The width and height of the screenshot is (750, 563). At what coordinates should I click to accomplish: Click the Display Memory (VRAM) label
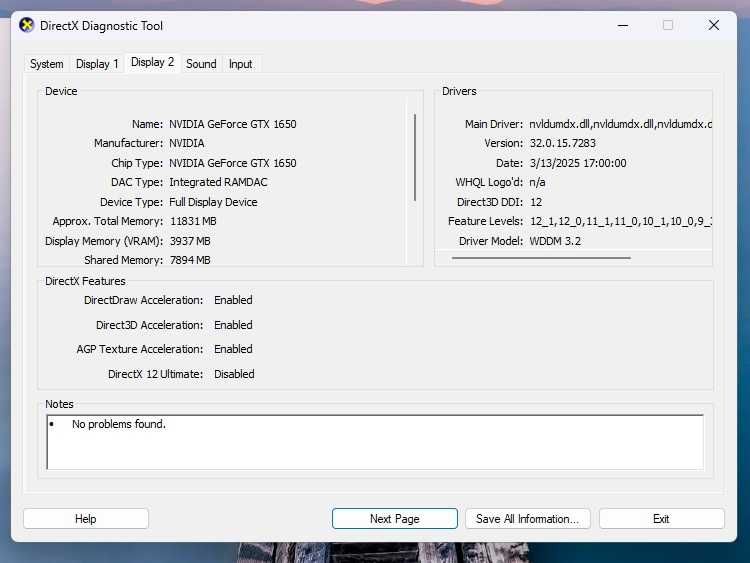pos(104,241)
